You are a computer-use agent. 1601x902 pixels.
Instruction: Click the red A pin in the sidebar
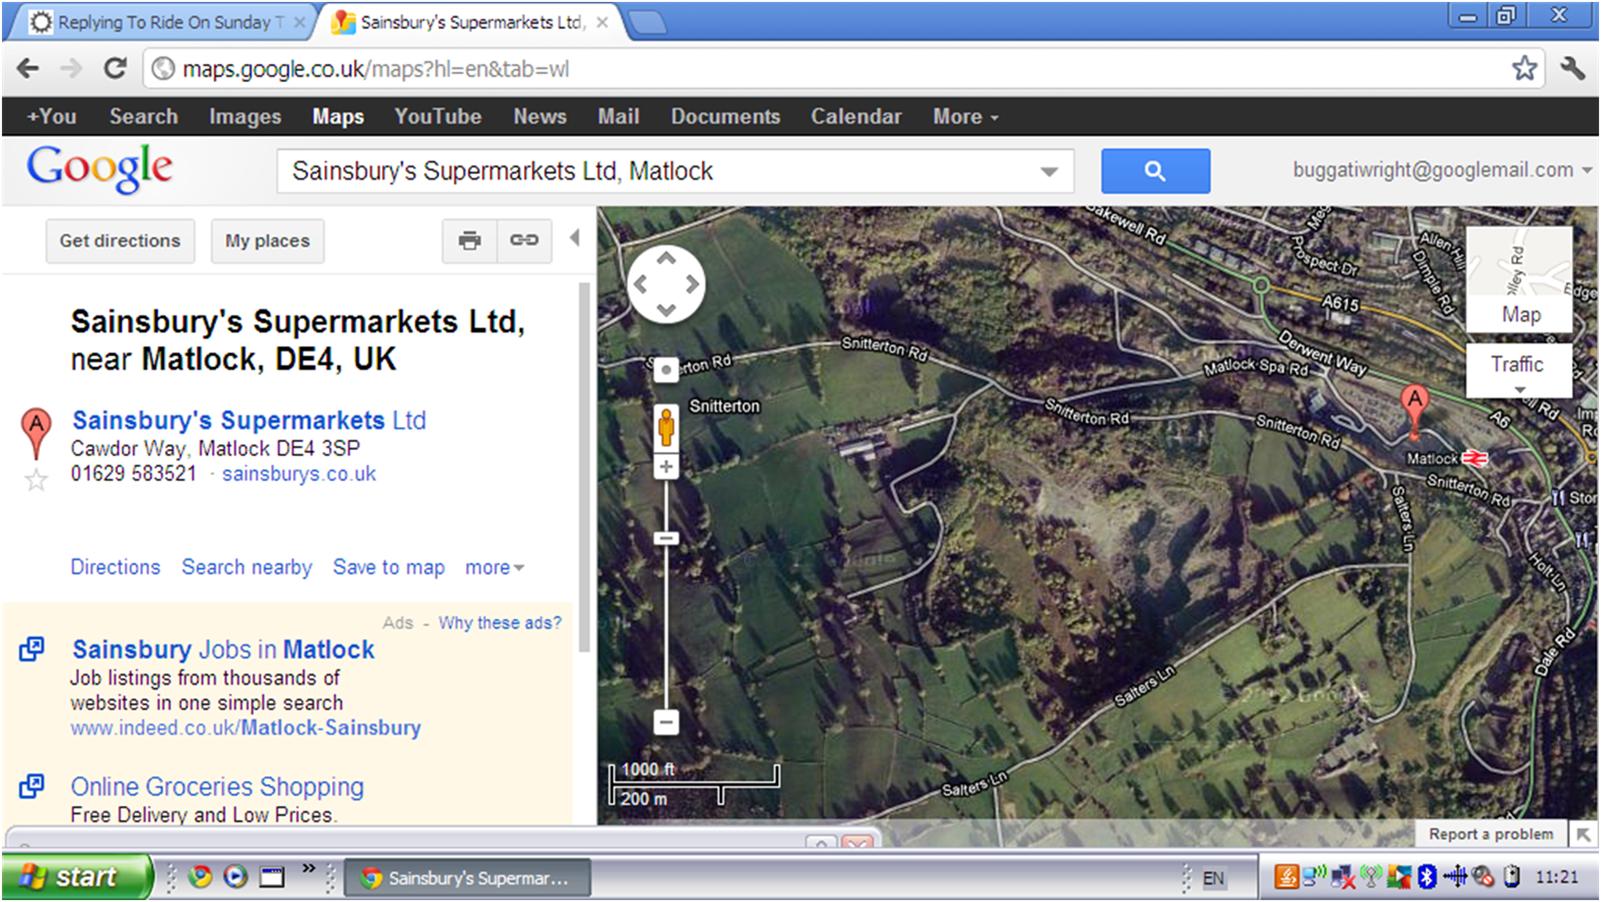coord(36,433)
